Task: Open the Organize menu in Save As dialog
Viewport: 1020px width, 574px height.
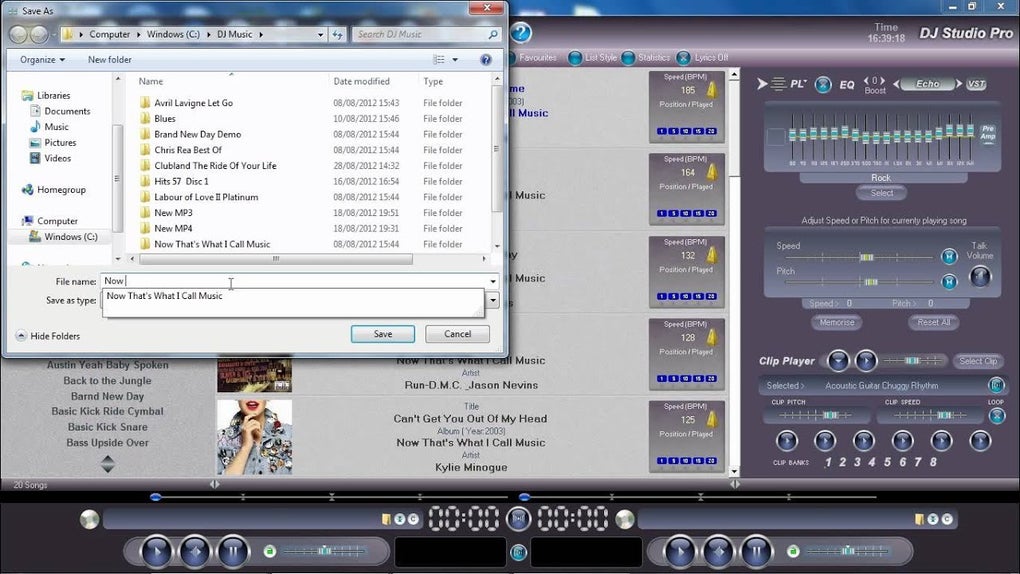Action: pyautogui.click(x=42, y=59)
